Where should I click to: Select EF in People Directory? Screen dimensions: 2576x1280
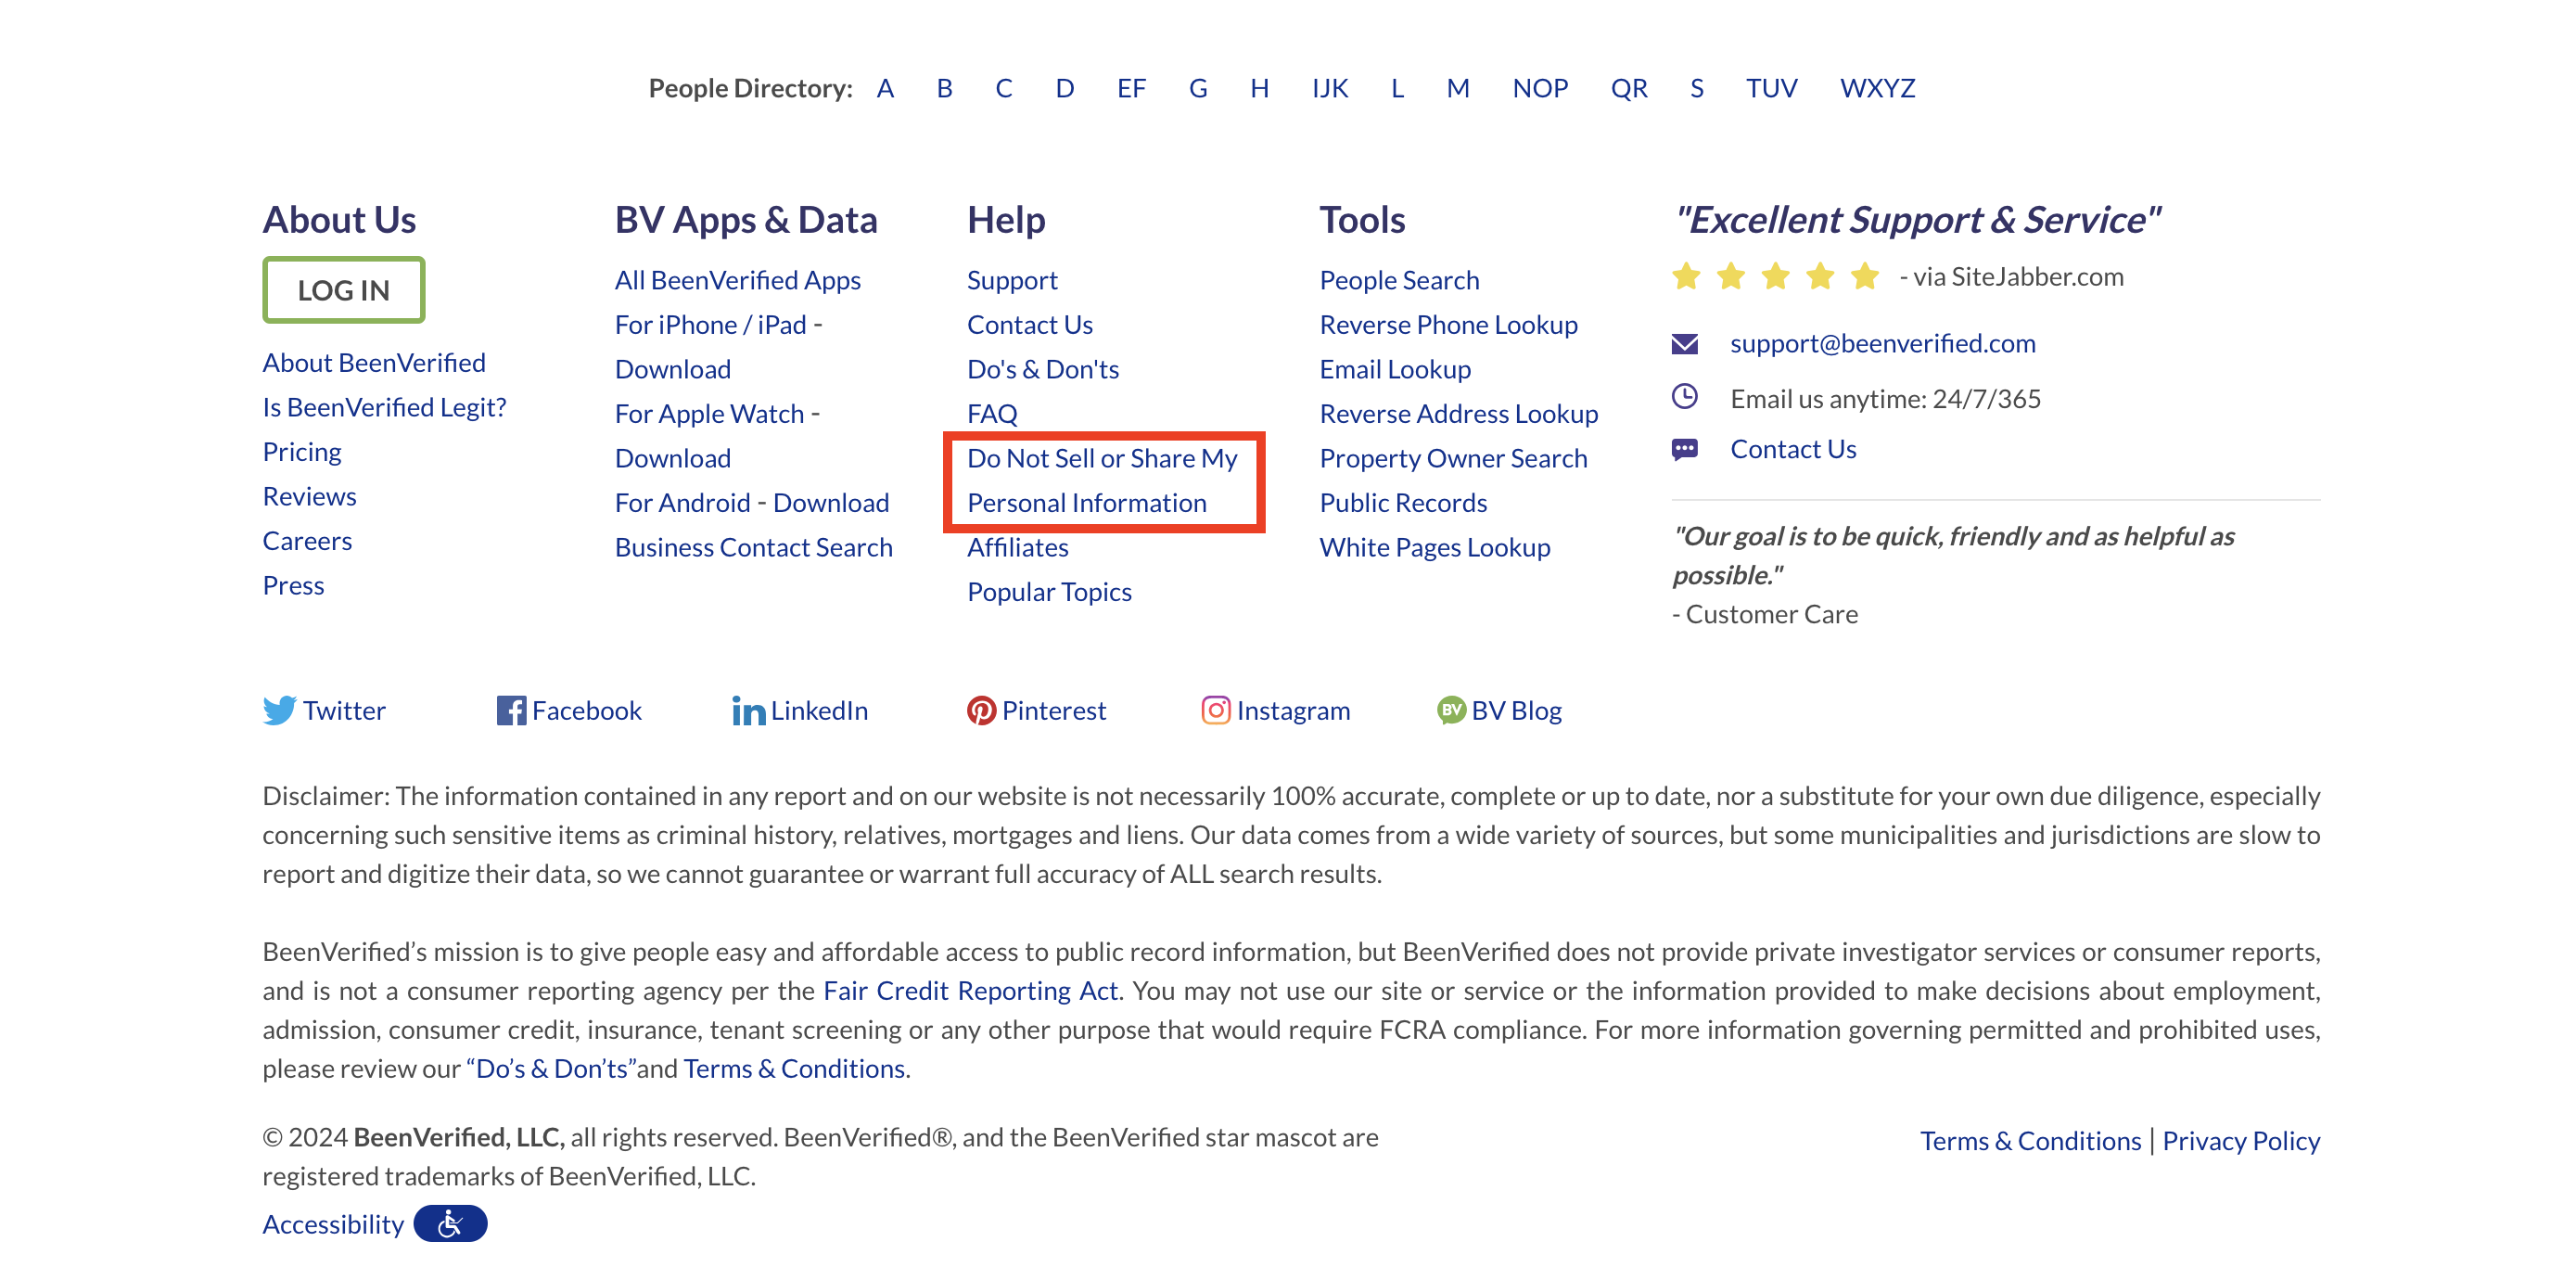[1131, 88]
